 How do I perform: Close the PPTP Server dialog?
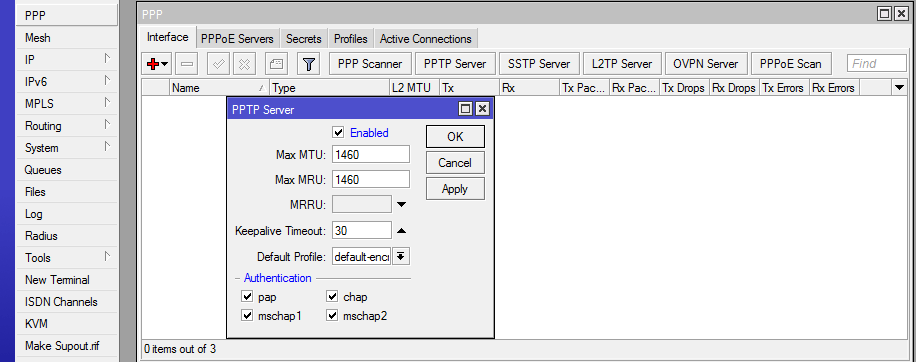tap(482, 109)
